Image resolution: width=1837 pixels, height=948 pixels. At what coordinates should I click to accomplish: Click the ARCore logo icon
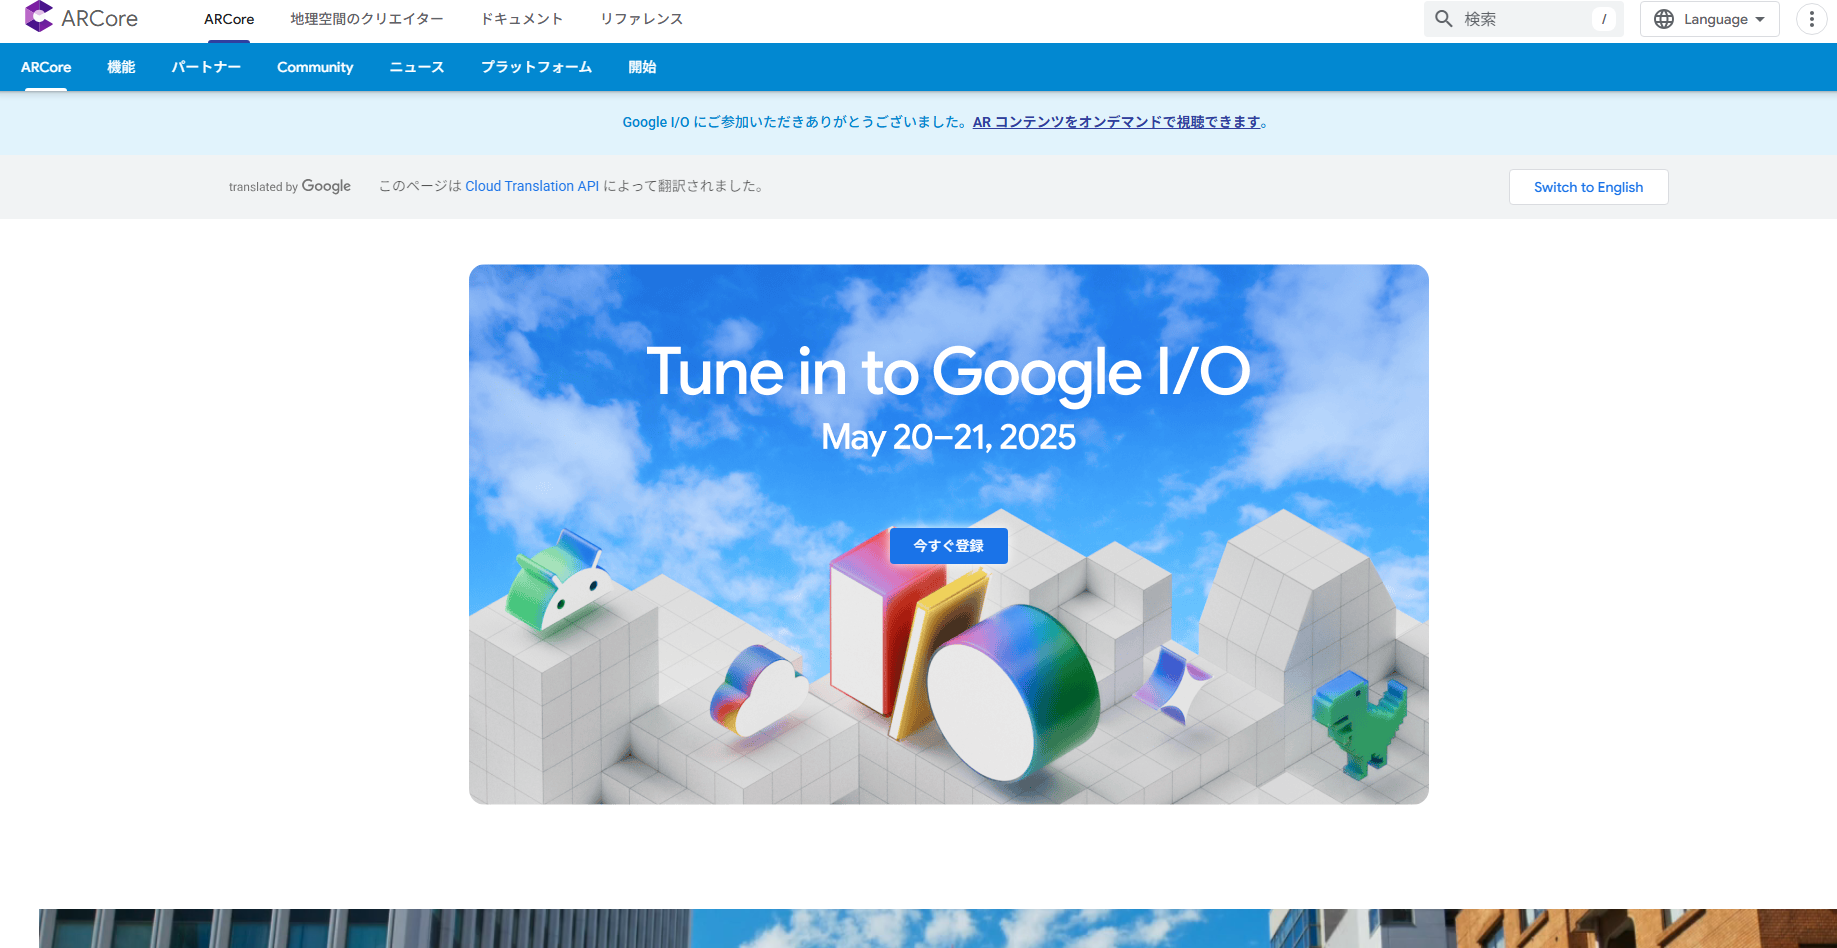pos(38,16)
